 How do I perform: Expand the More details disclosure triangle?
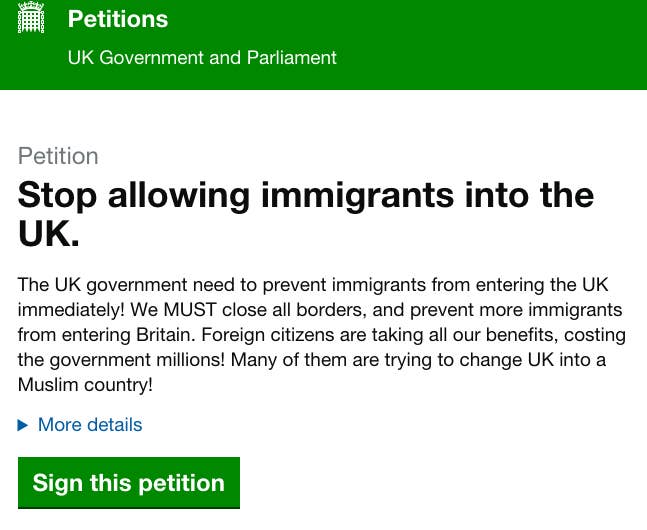coord(23,425)
